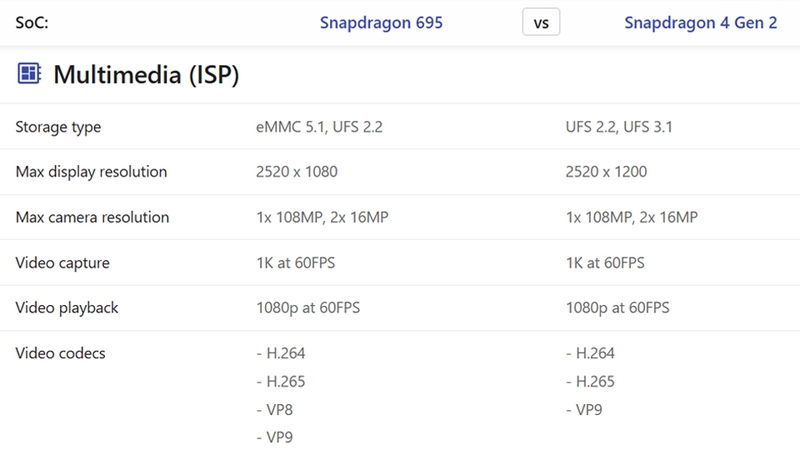
Task: Click the 2520 x 1200 resolution value
Action: (606, 171)
